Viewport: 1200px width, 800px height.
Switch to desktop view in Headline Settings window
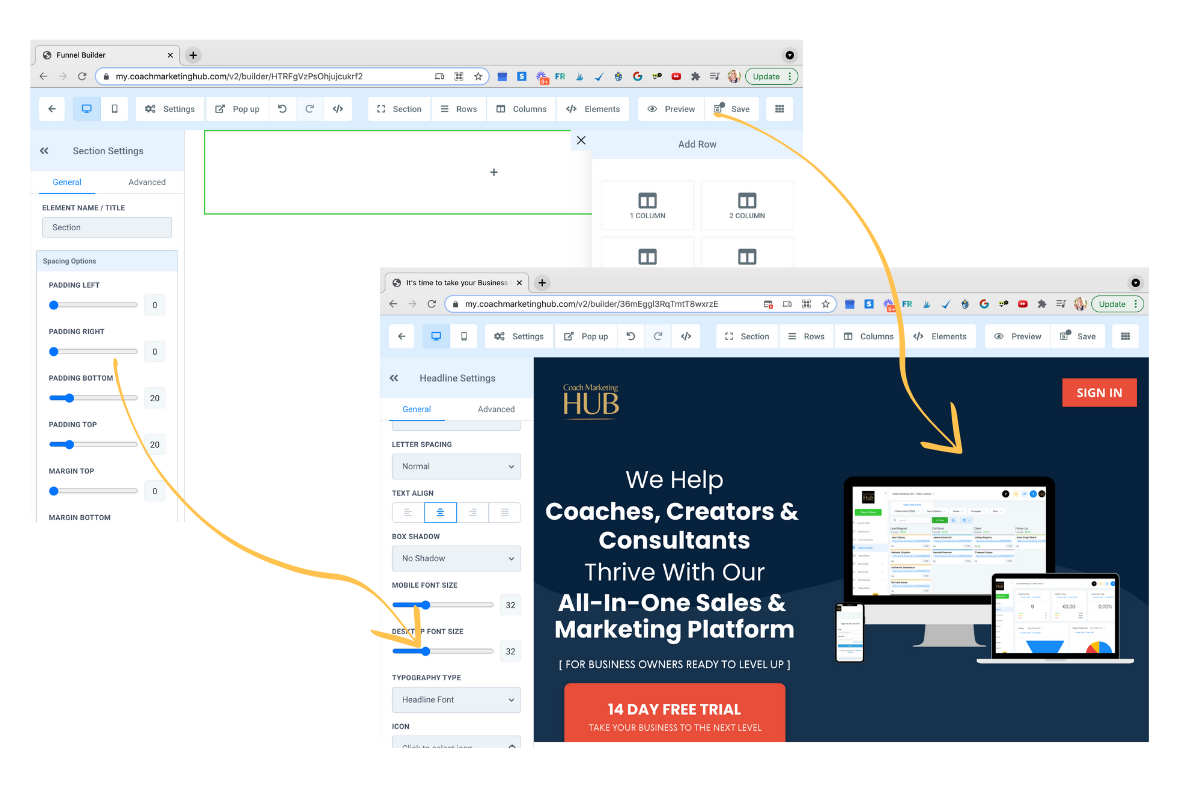436,336
